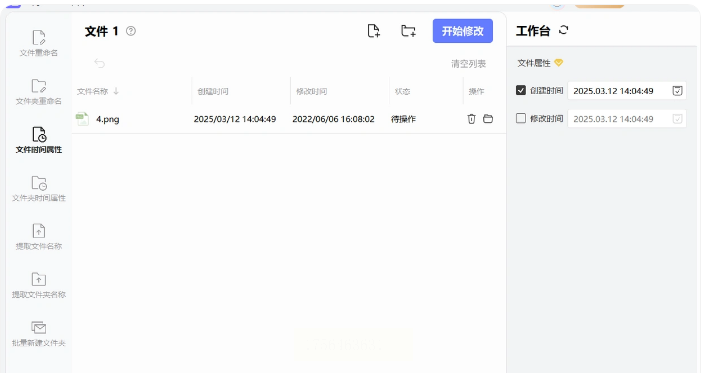Click the 操作 column header
706x373 pixels.
[x=476, y=91]
